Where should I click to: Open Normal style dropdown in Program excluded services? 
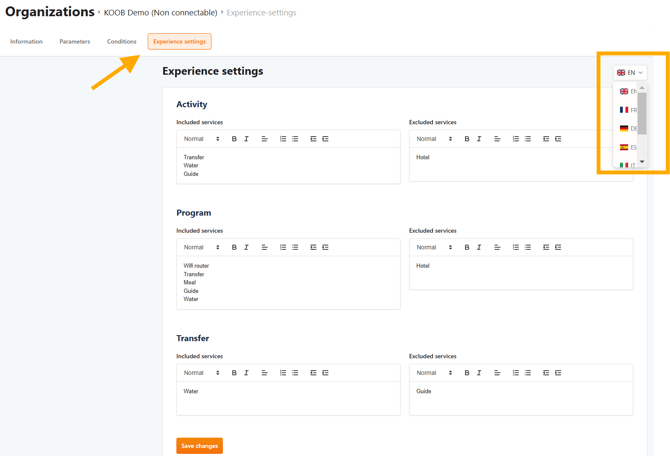point(434,247)
